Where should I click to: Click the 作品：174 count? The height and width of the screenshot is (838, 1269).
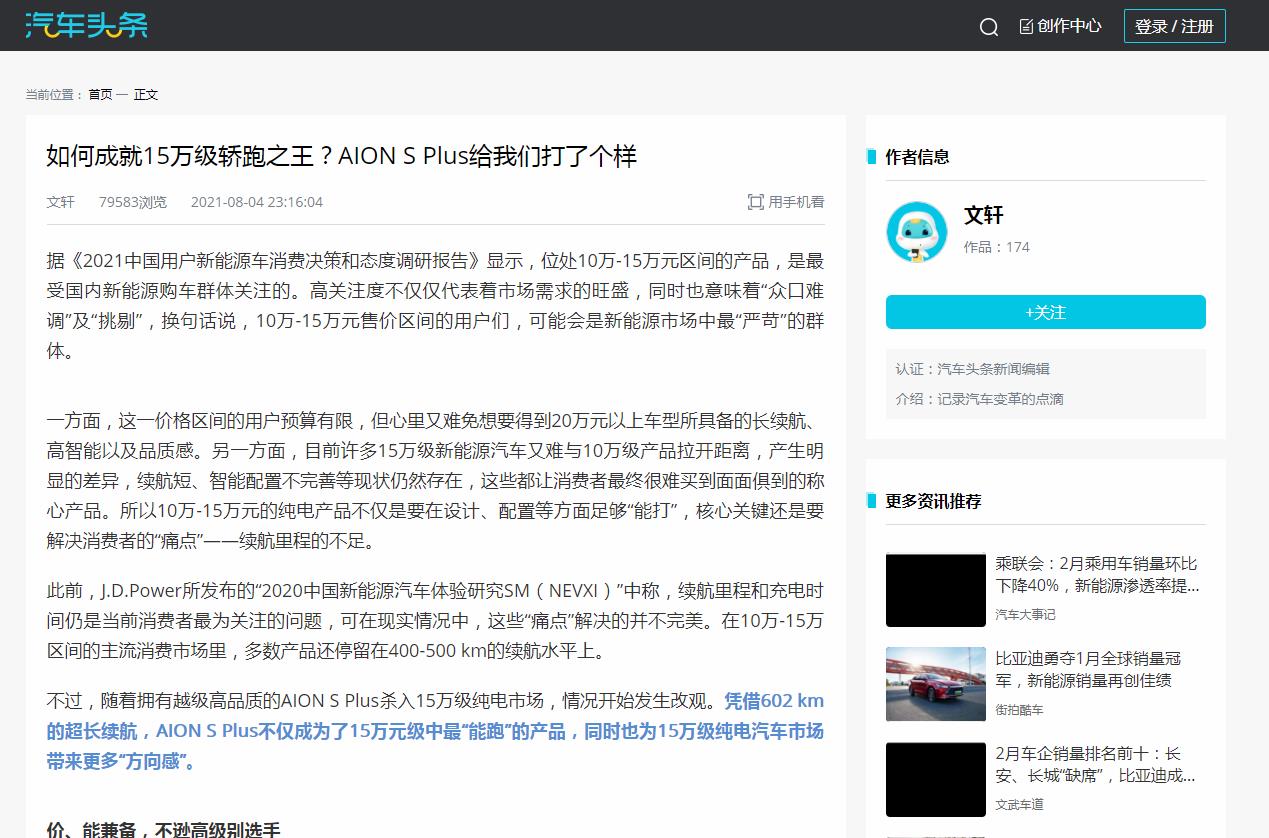[x=996, y=247]
